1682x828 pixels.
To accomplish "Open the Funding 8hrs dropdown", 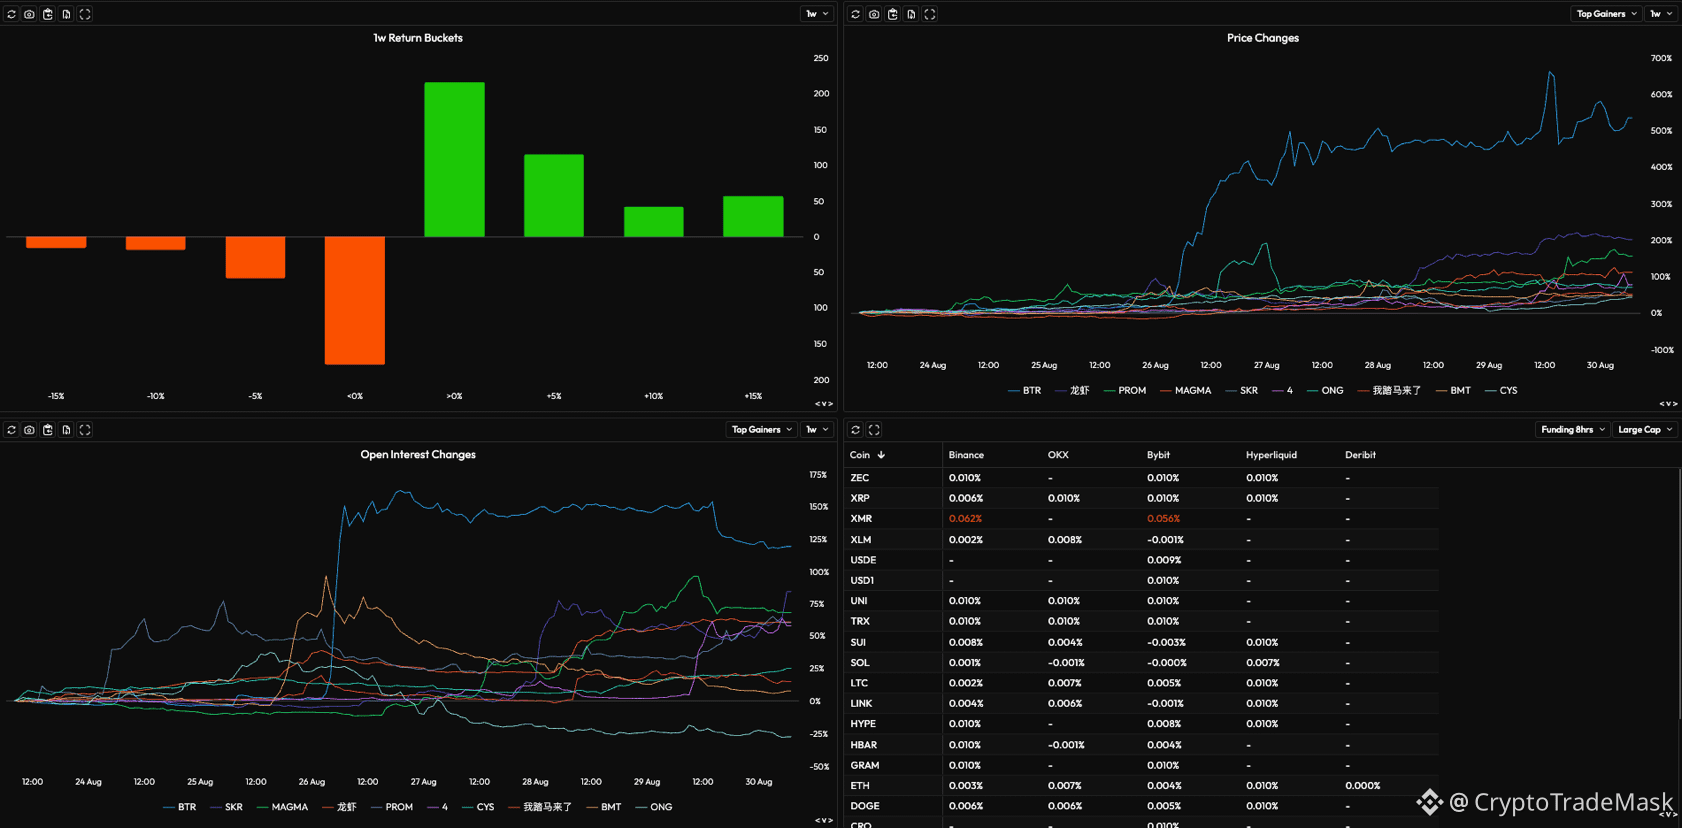I will coord(1572,430).
